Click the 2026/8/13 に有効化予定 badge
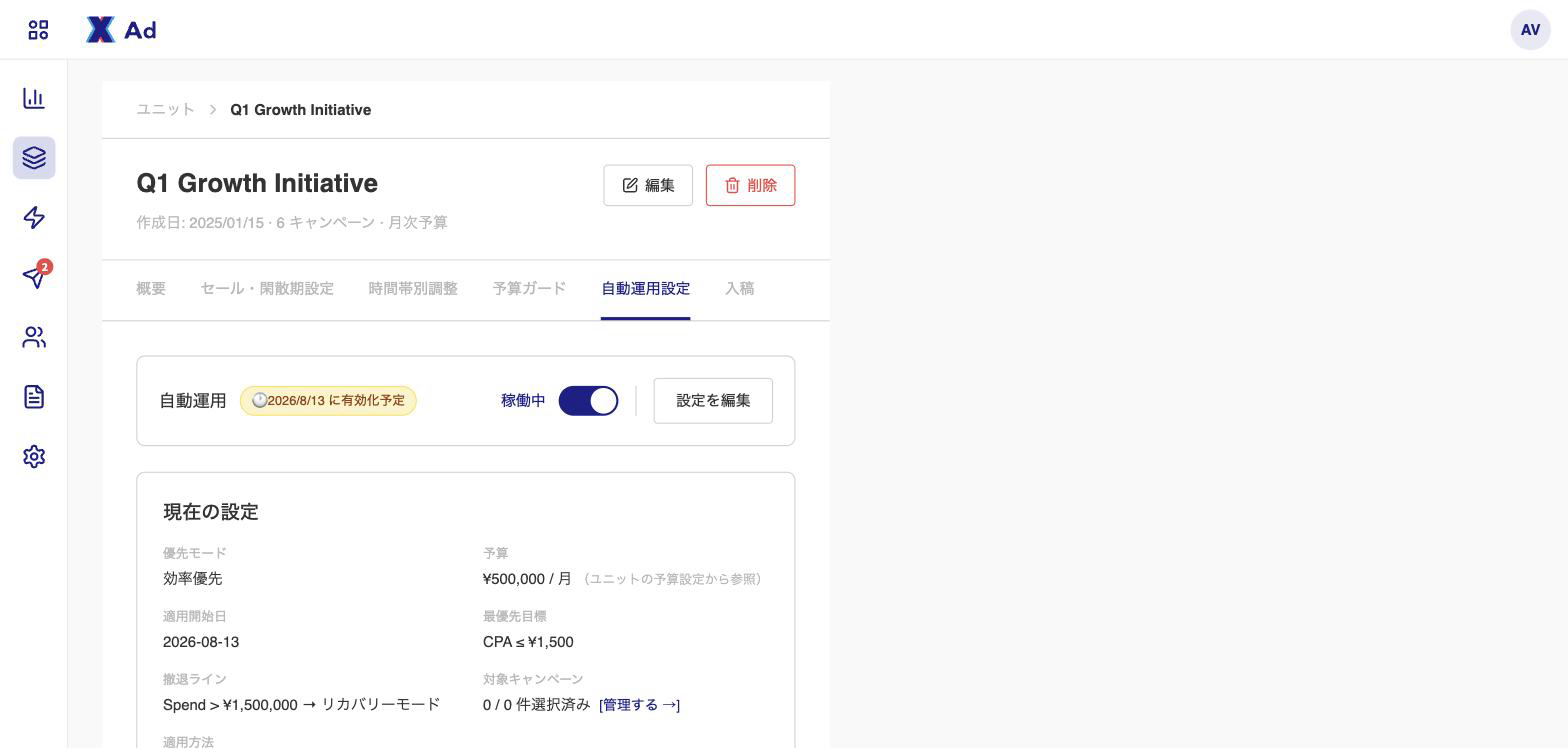Screen dimensions: 1568x749 tap(328, 401)
